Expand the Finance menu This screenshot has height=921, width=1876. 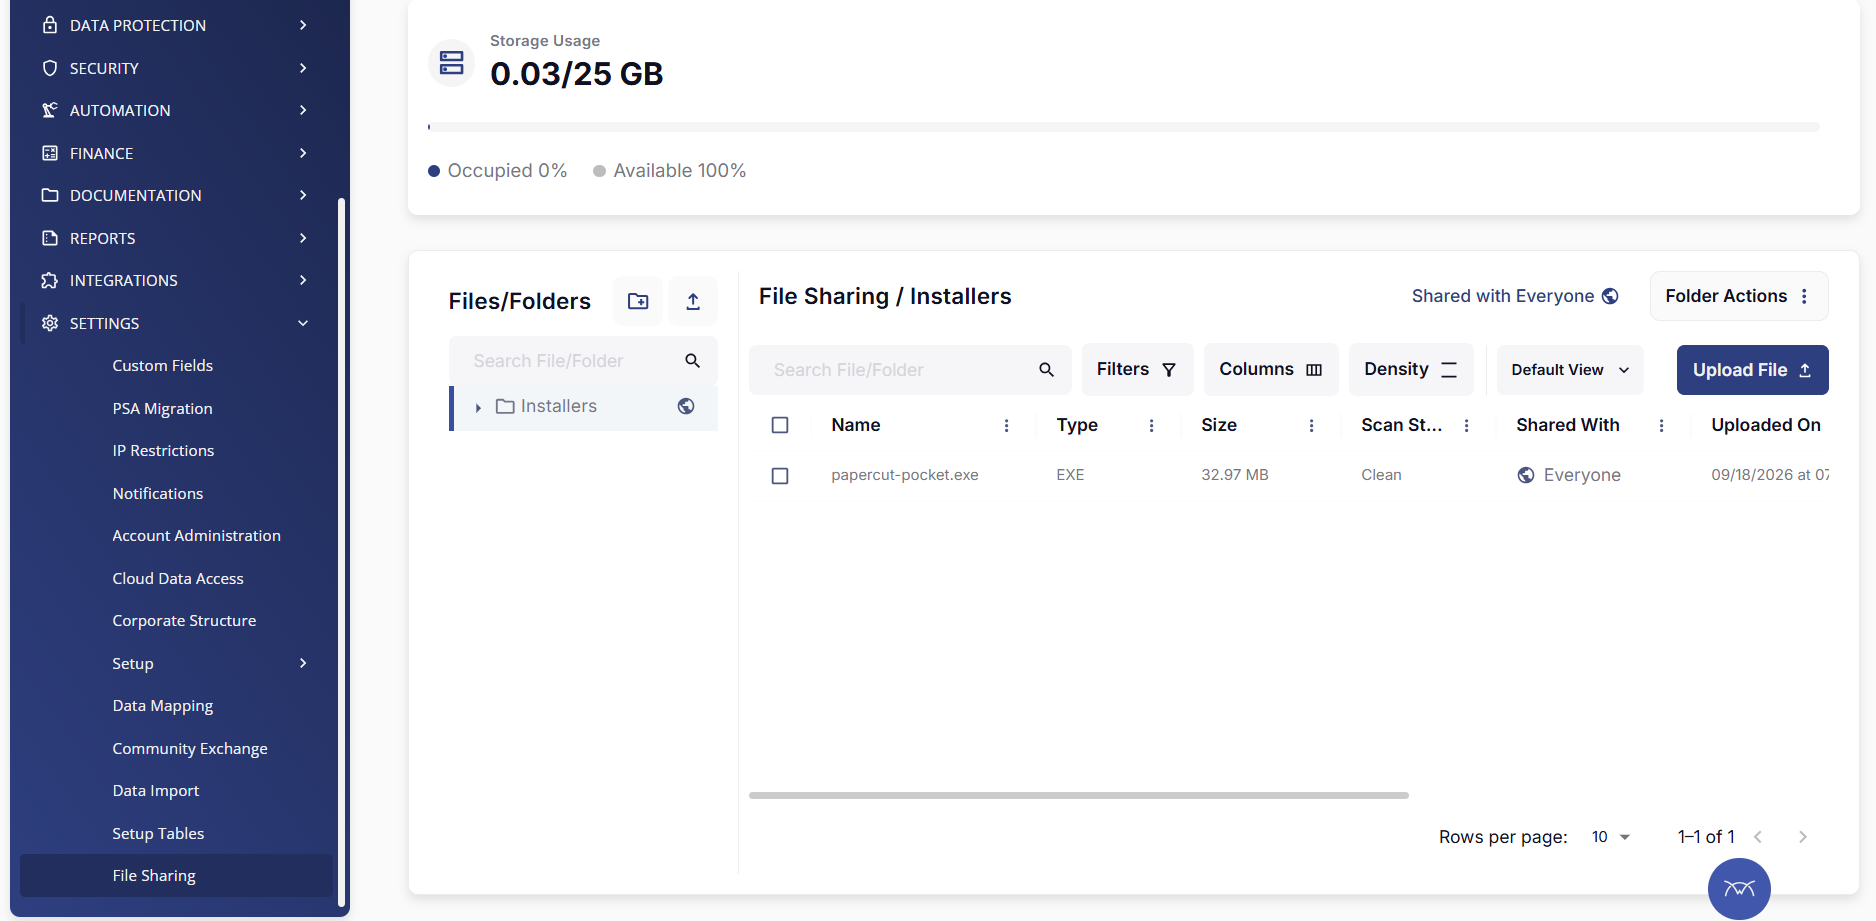coord(303,153)
